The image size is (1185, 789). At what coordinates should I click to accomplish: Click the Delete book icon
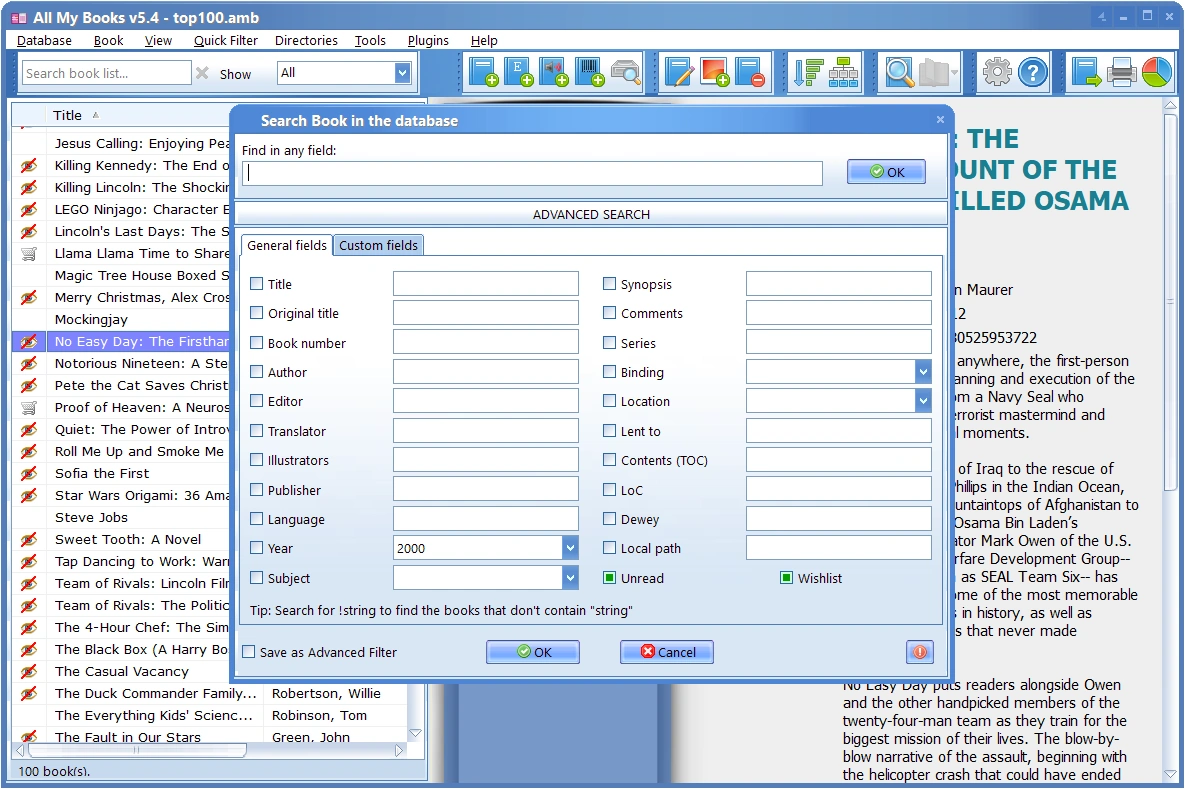coord(750,73)
